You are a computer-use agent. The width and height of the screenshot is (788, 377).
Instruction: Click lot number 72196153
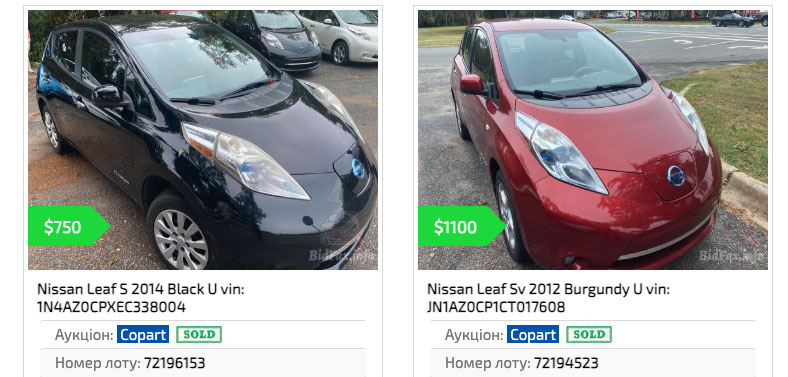click(174, 363)
